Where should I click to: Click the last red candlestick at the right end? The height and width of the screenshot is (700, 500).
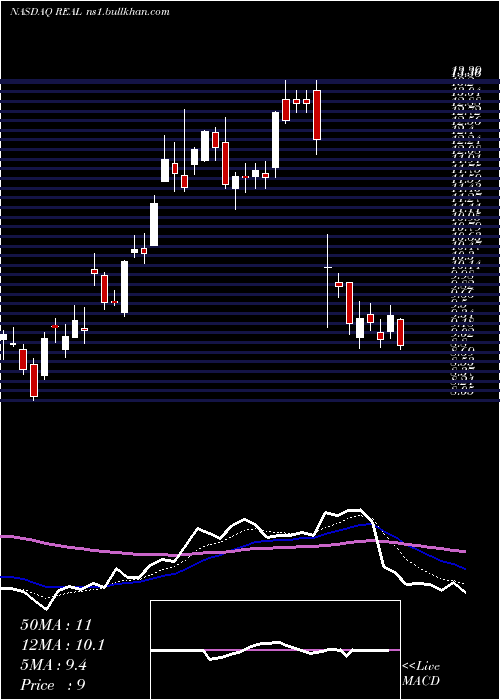[400, 333]
